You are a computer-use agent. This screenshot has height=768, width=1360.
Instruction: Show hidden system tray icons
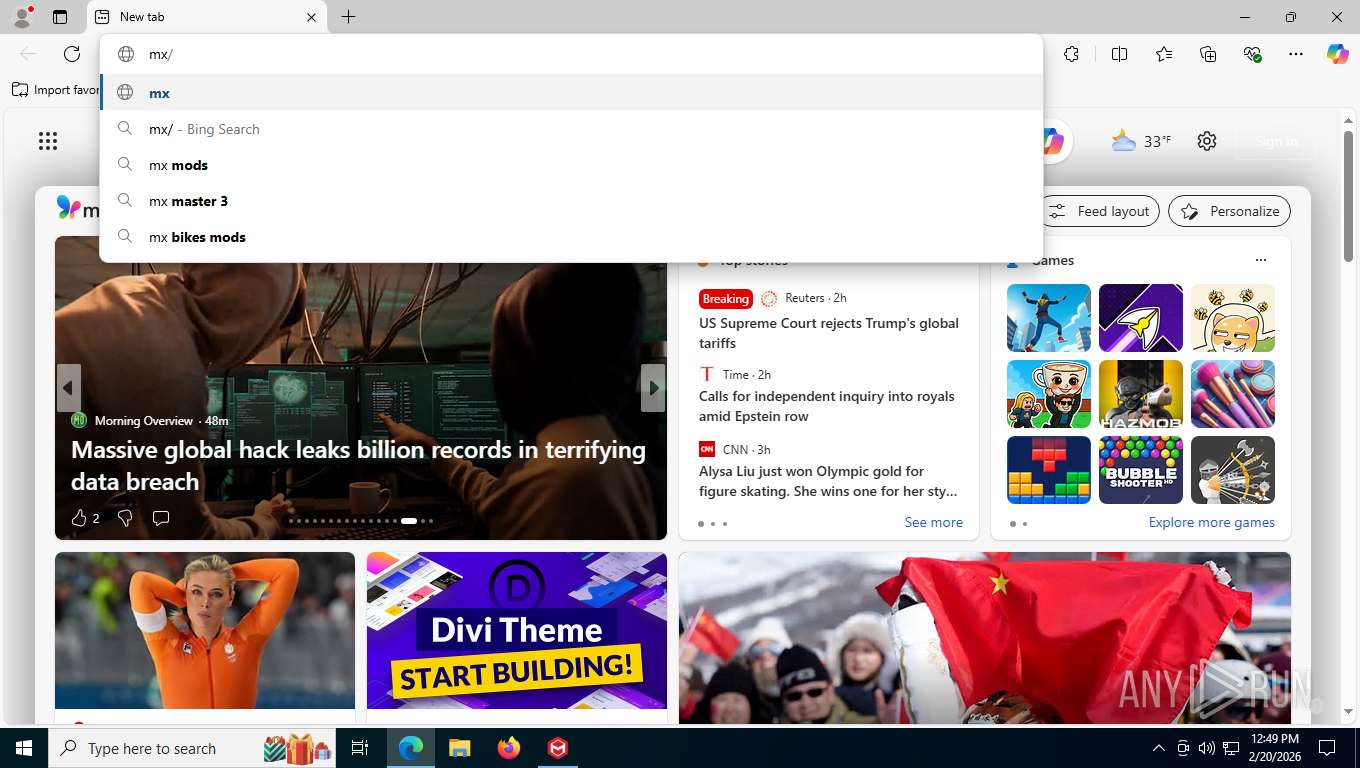(x=1159, y=748)
